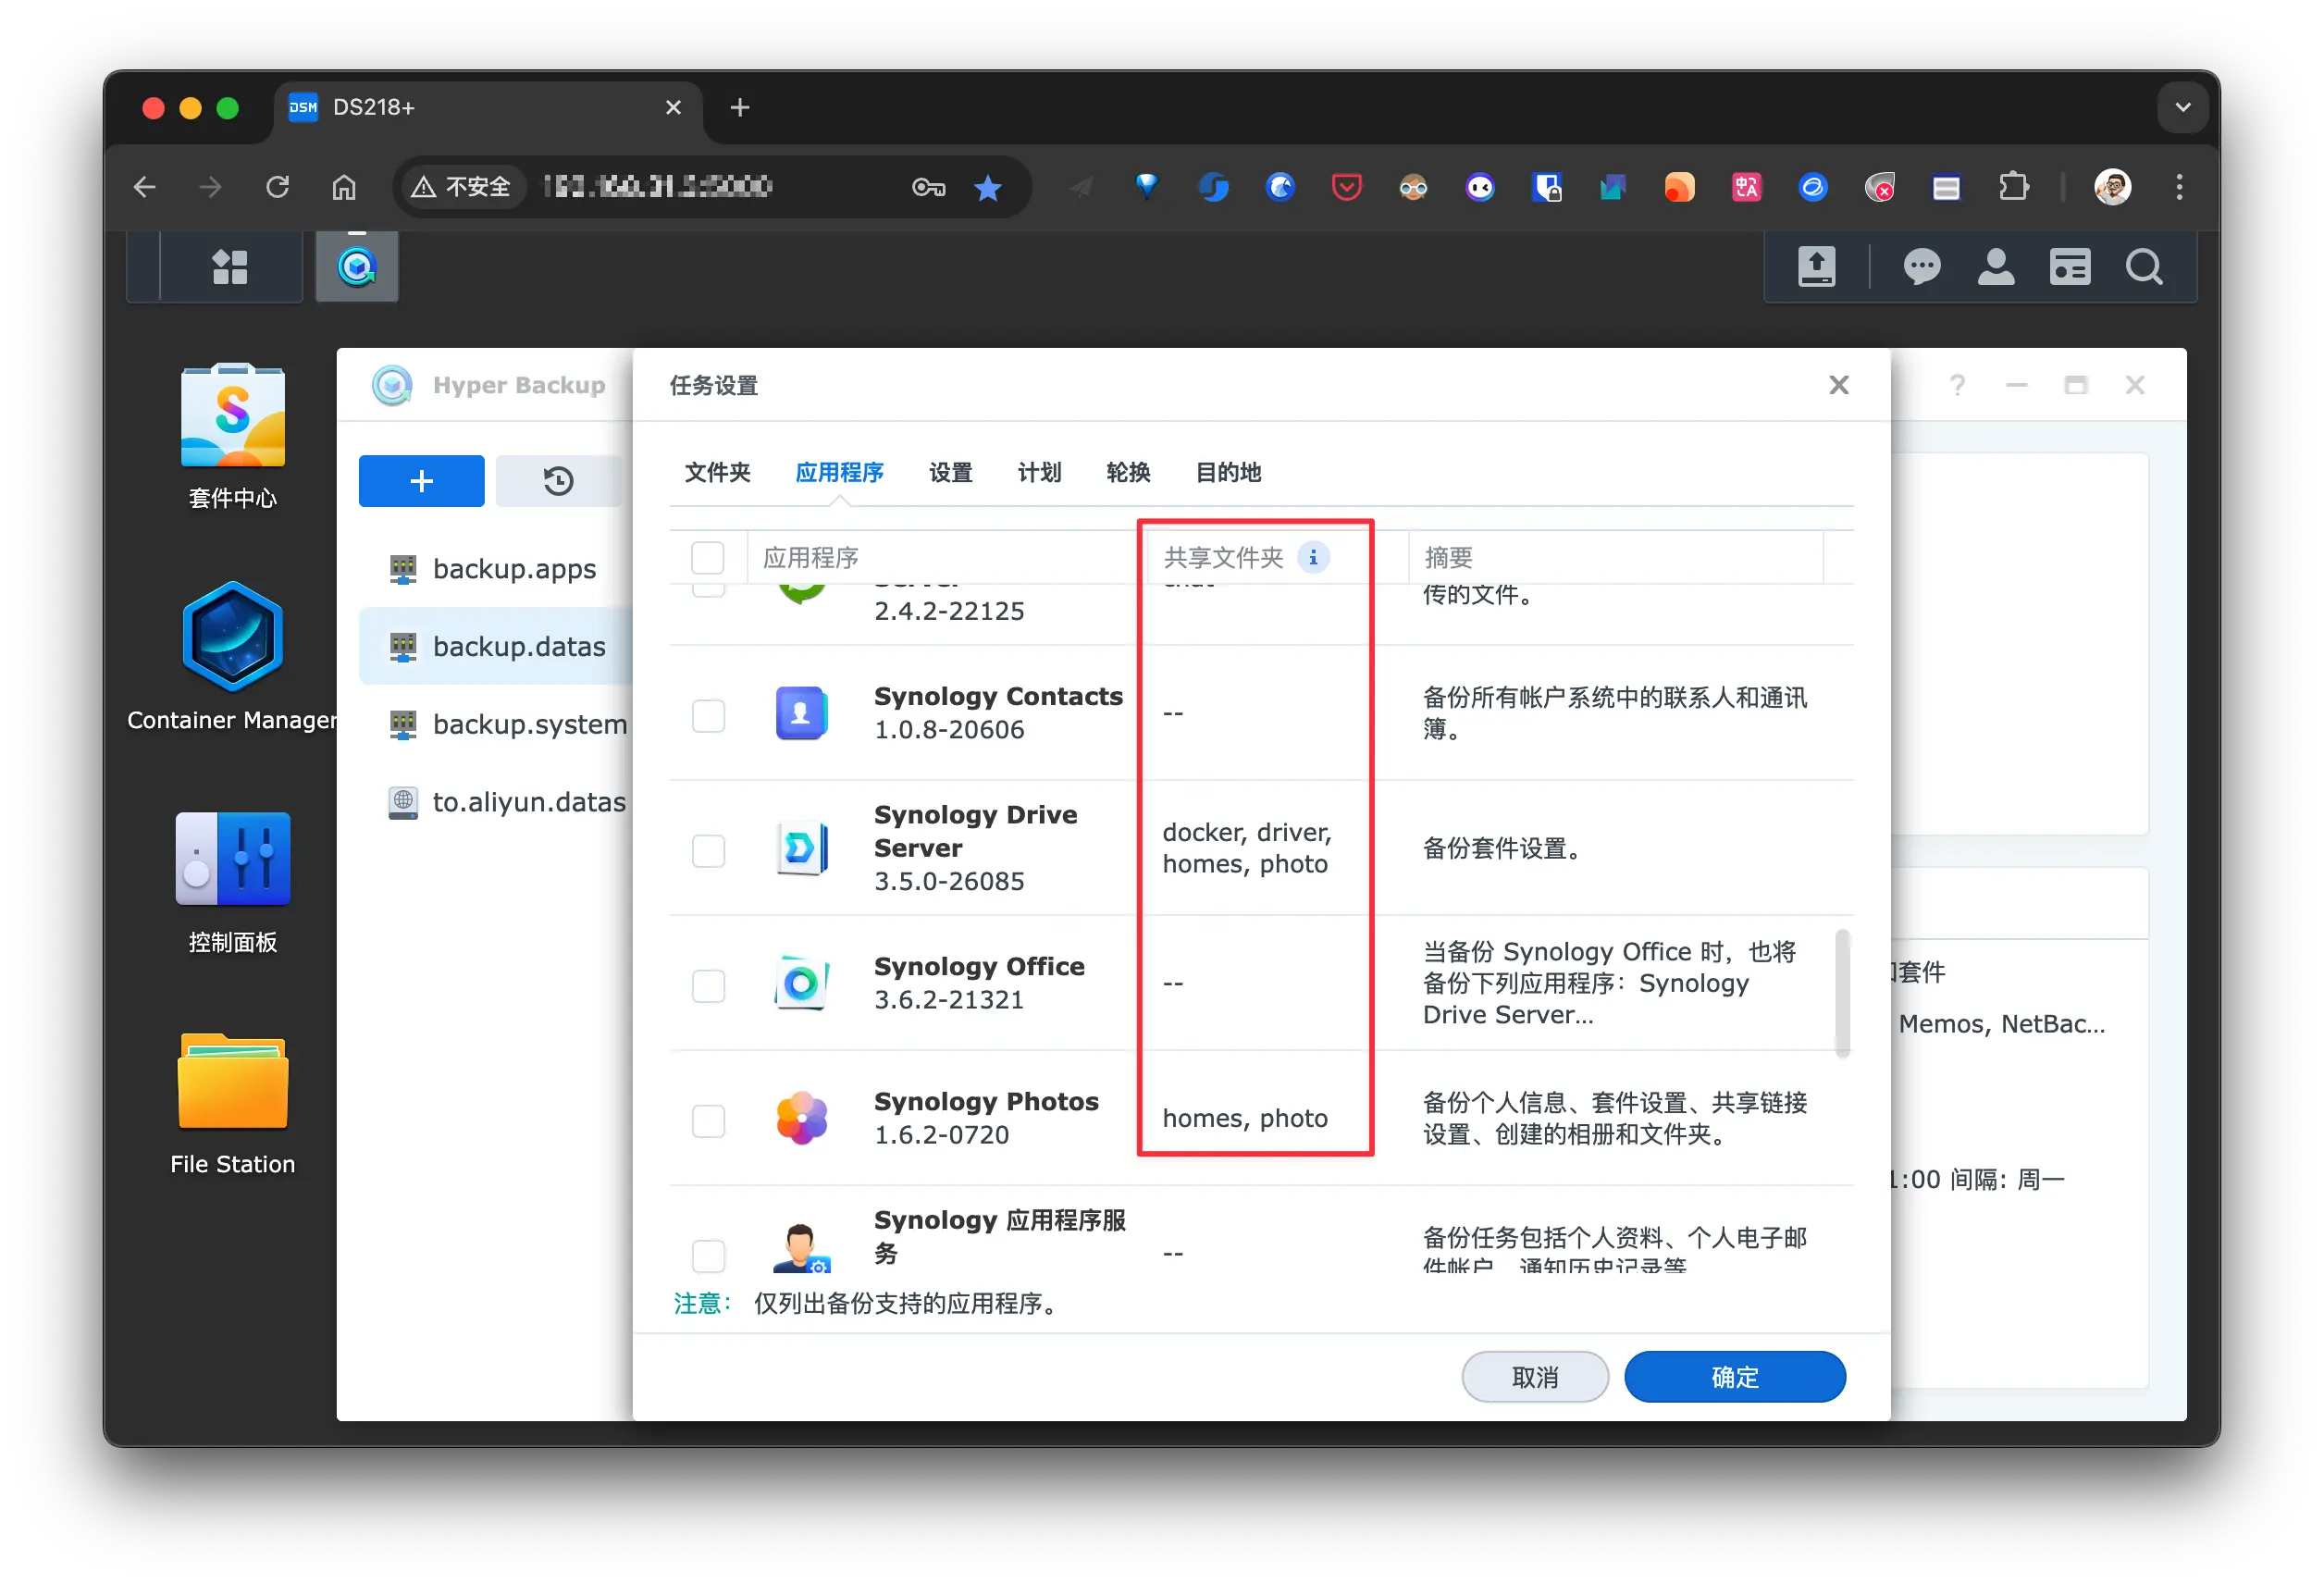Screen dimensions: 2324x1584
Task: Toggle the select-all applications checkbox
Action: click(707, 557)
